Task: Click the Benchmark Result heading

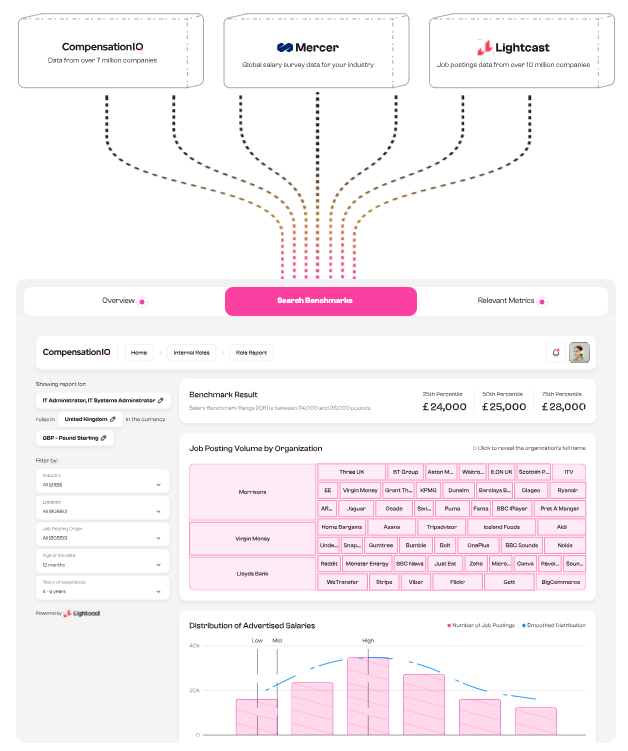Action: (223, 395)
